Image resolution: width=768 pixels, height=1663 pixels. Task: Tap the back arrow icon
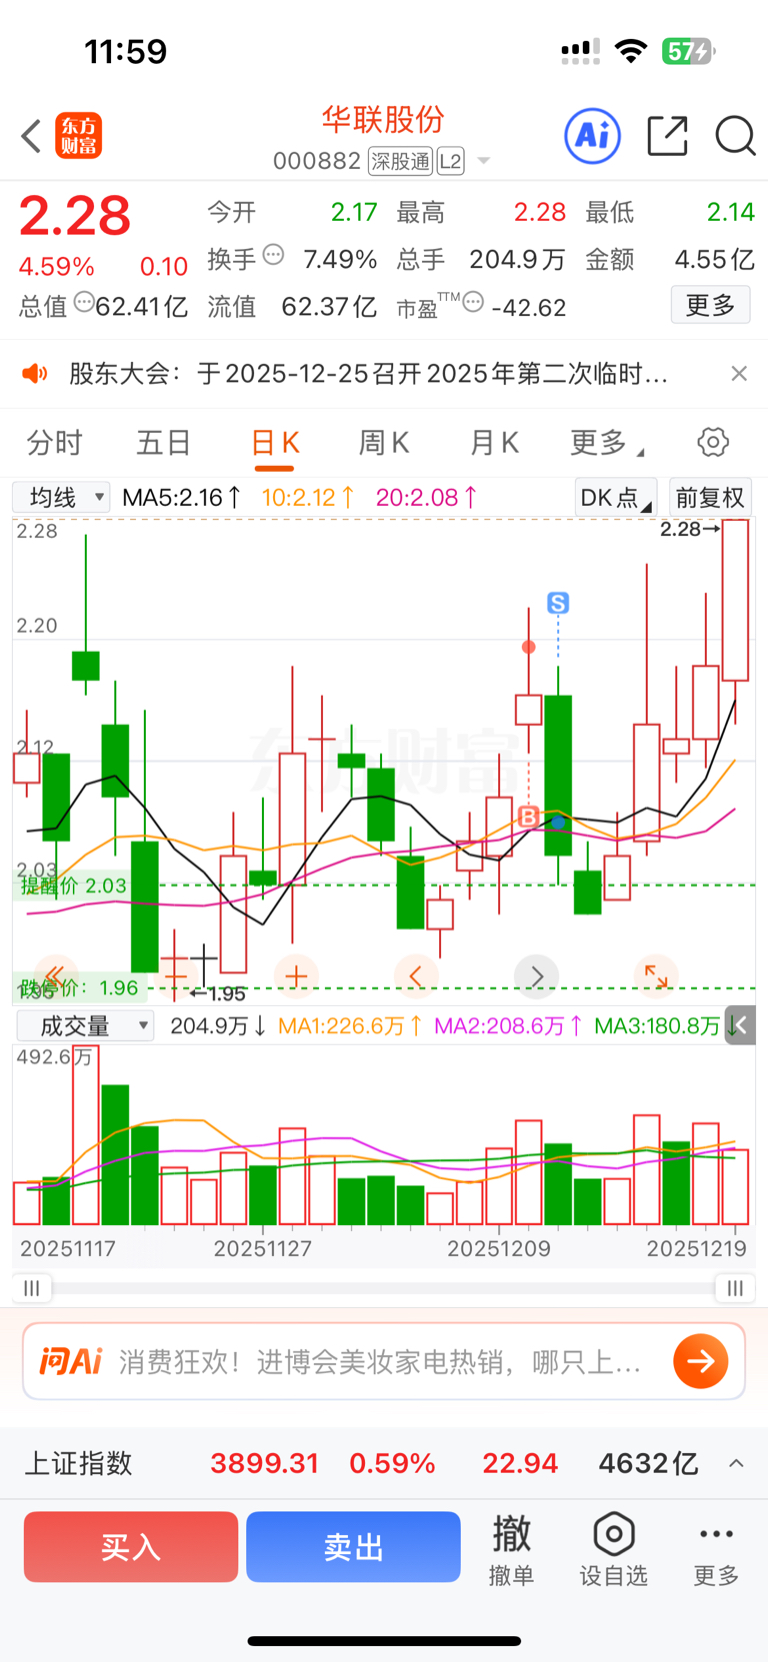32,136
